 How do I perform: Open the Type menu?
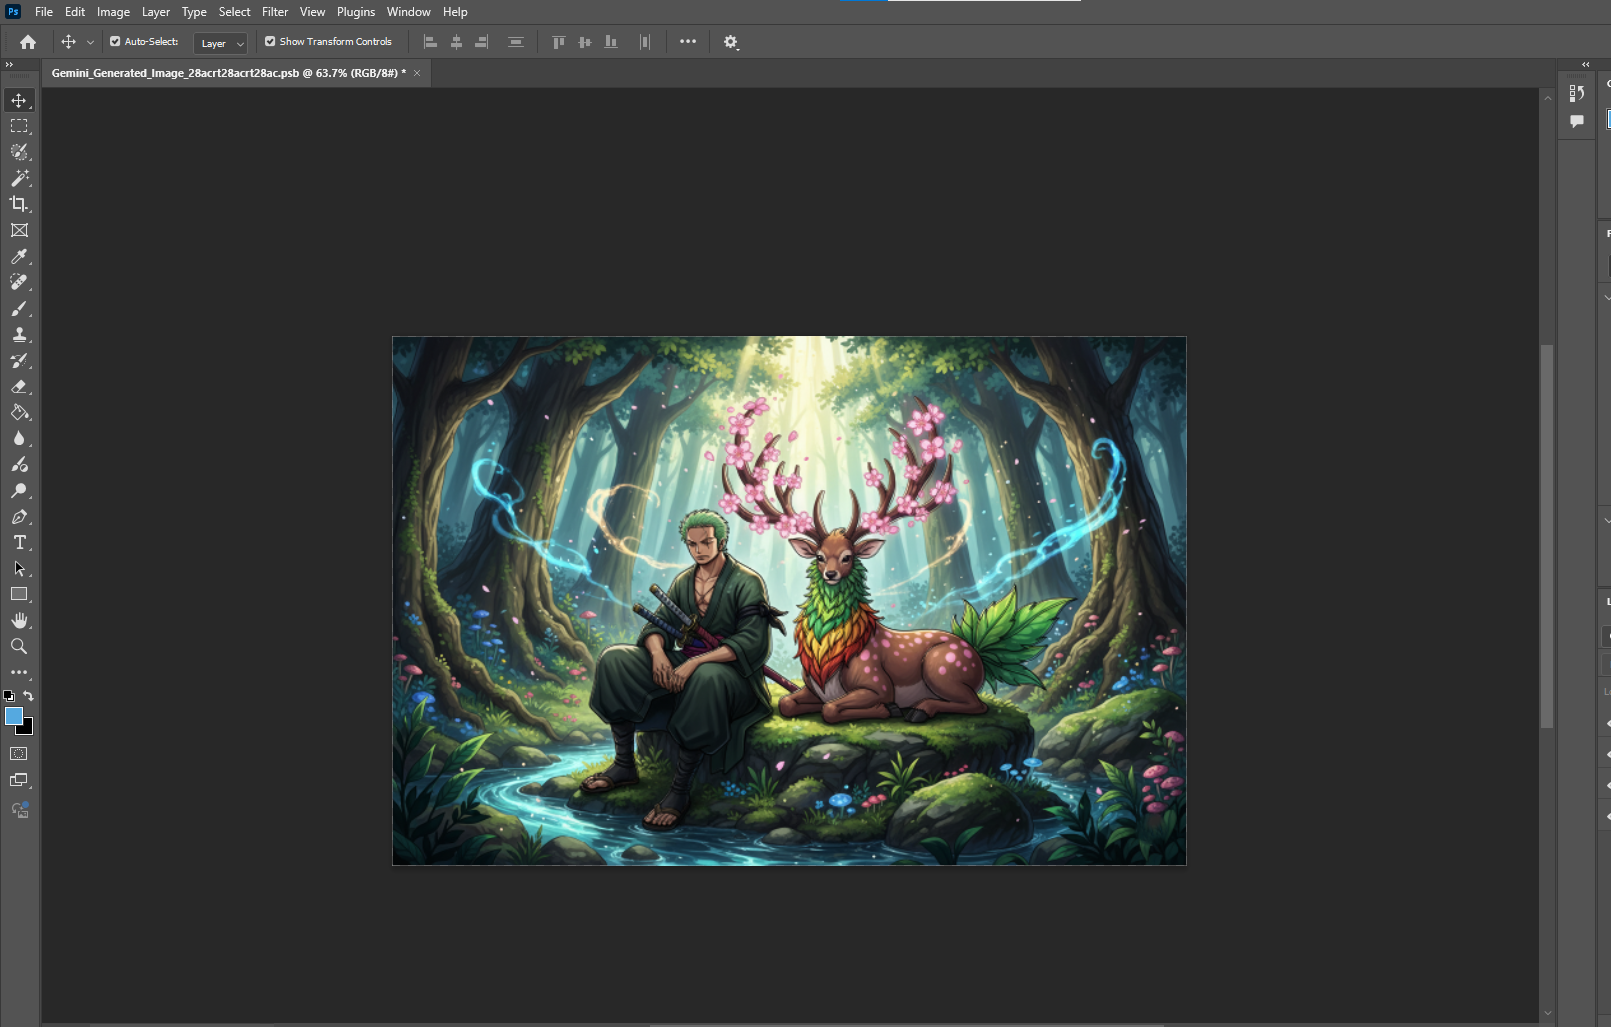pyautogui.click(x=194, y=12)
